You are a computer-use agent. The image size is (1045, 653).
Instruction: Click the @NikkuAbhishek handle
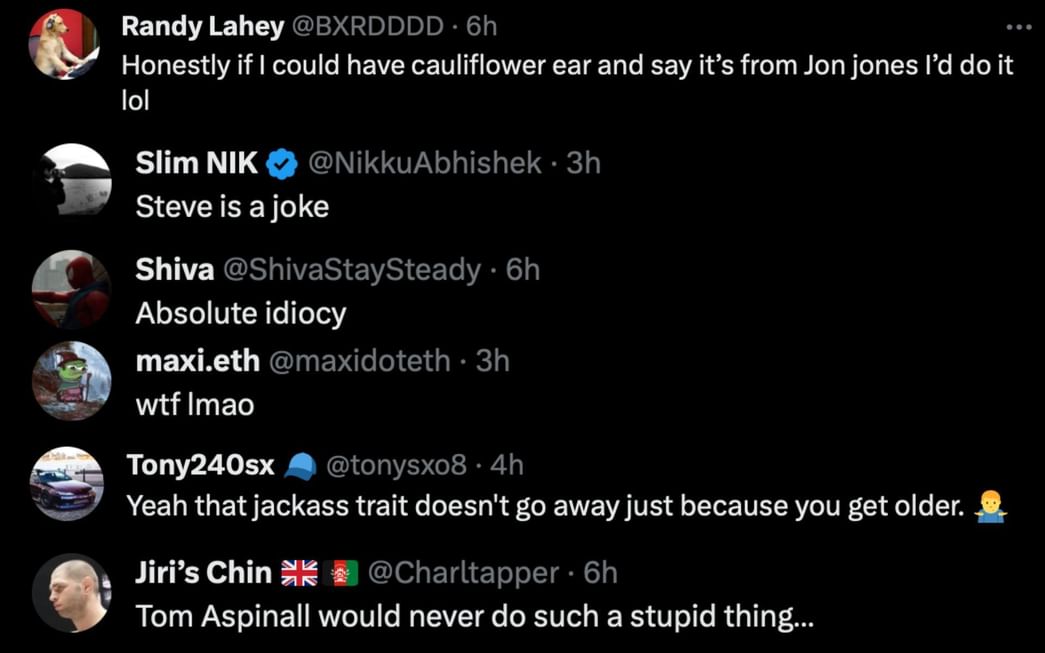(x=424, y=163)
